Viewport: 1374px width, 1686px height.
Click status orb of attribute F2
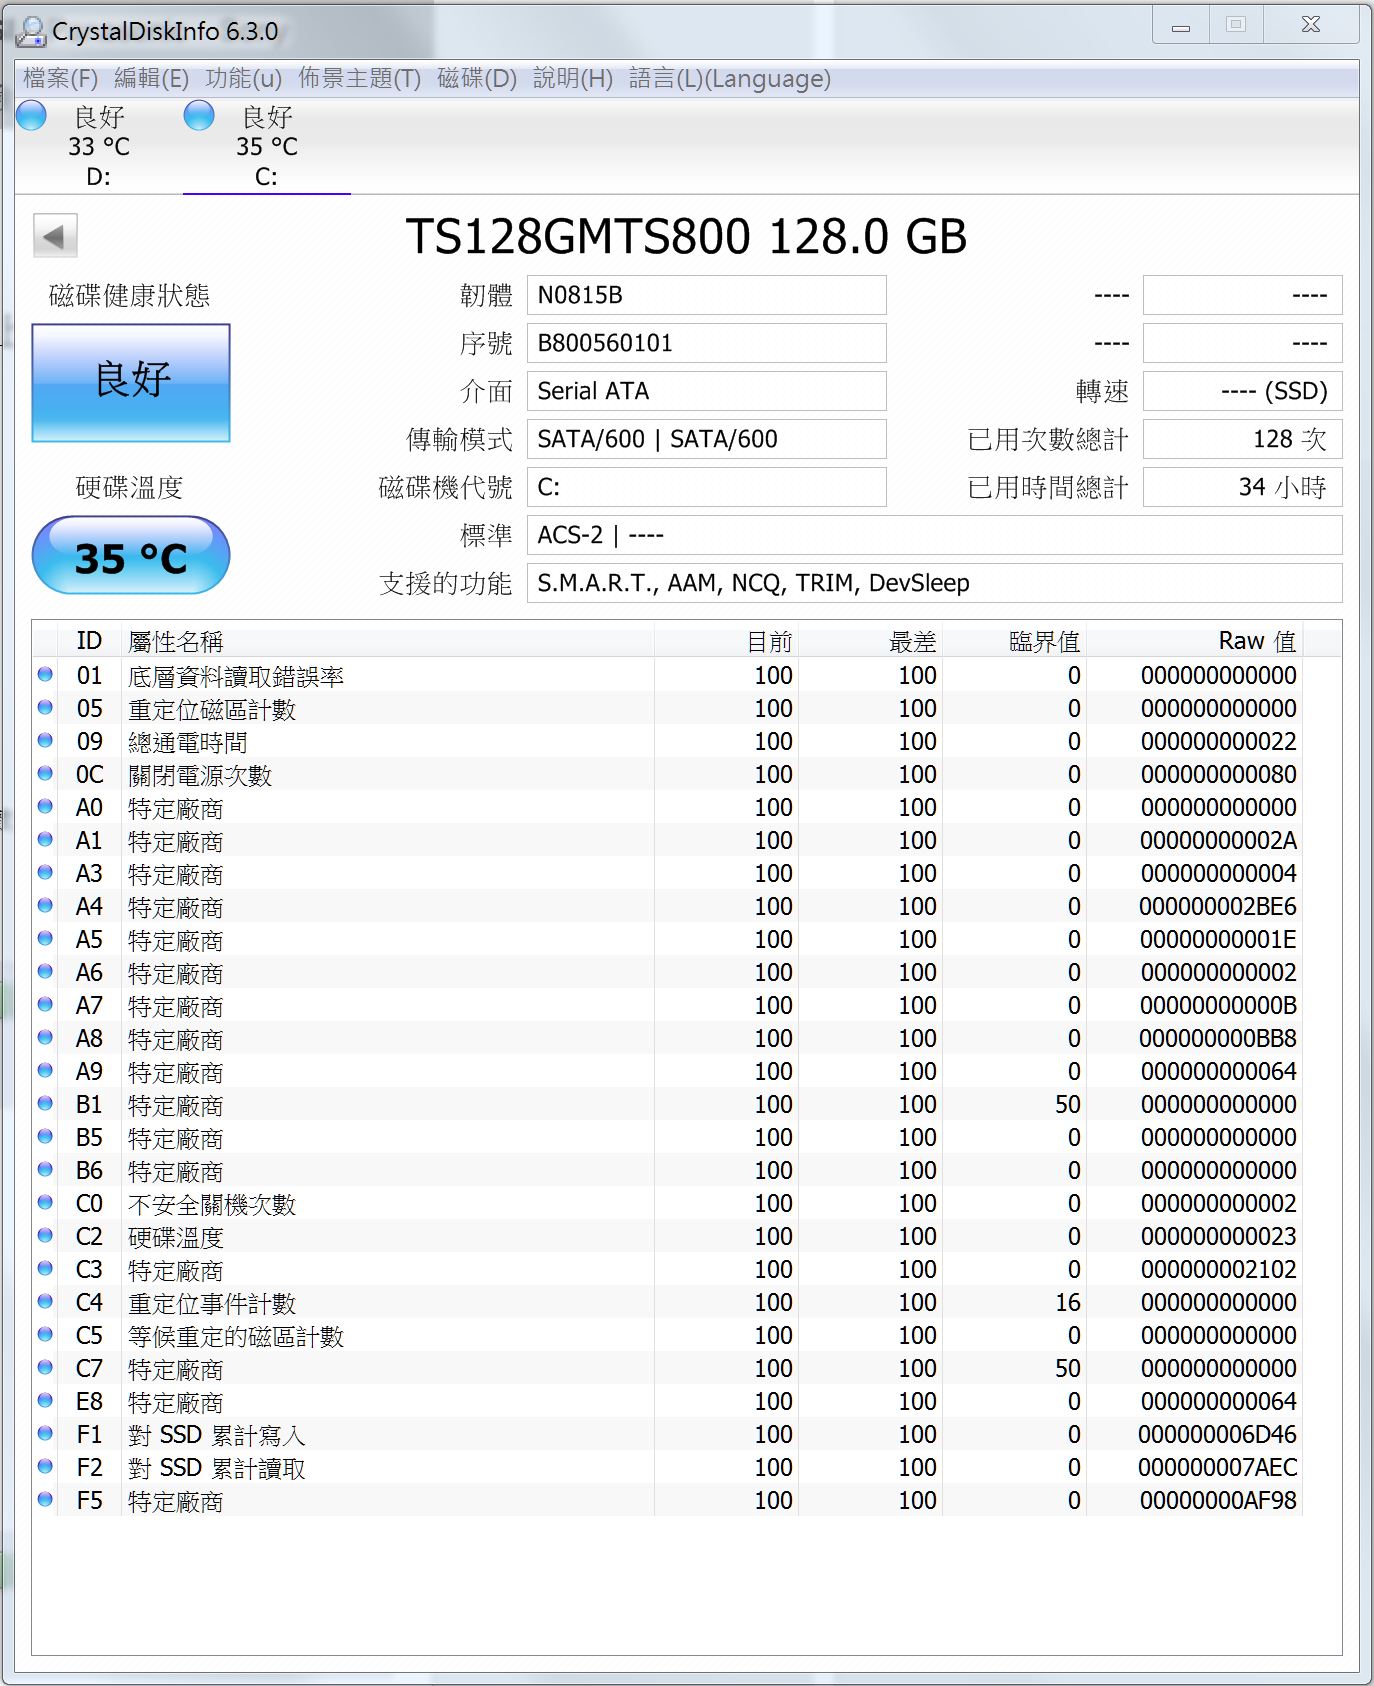click(45, 1467)
